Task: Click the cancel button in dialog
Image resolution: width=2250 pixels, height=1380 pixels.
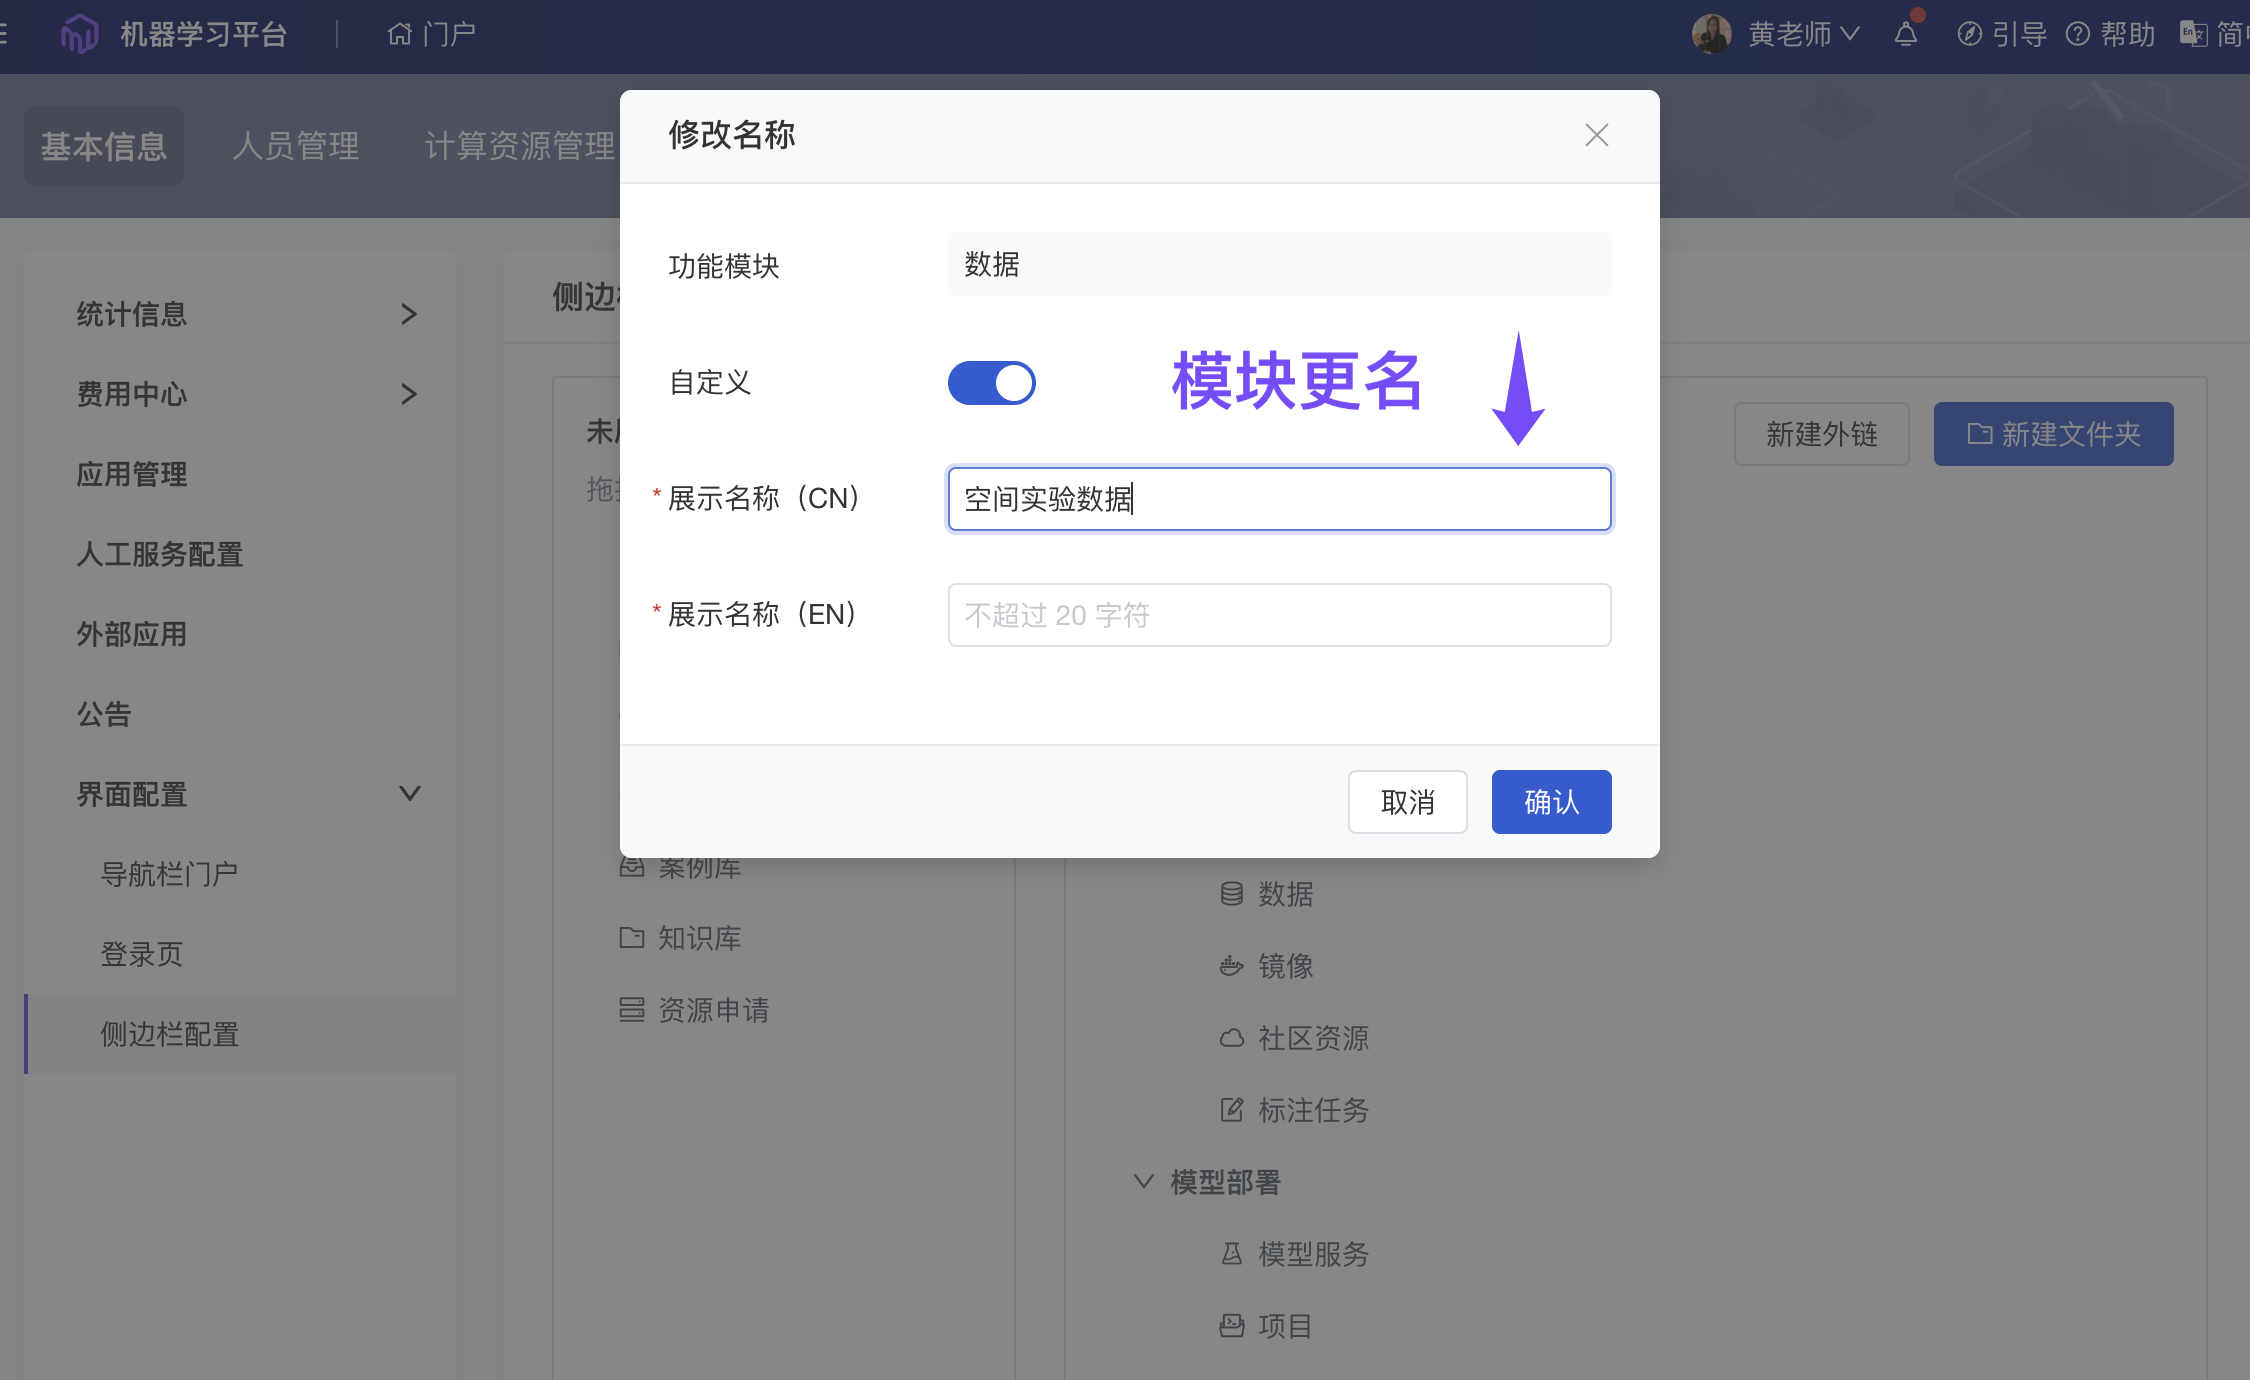Action: coord(1407,802)
